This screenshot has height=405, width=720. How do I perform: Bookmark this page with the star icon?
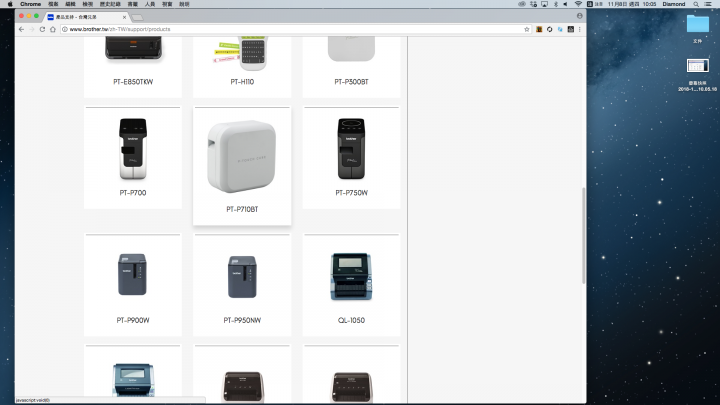[x=527, y=29]
